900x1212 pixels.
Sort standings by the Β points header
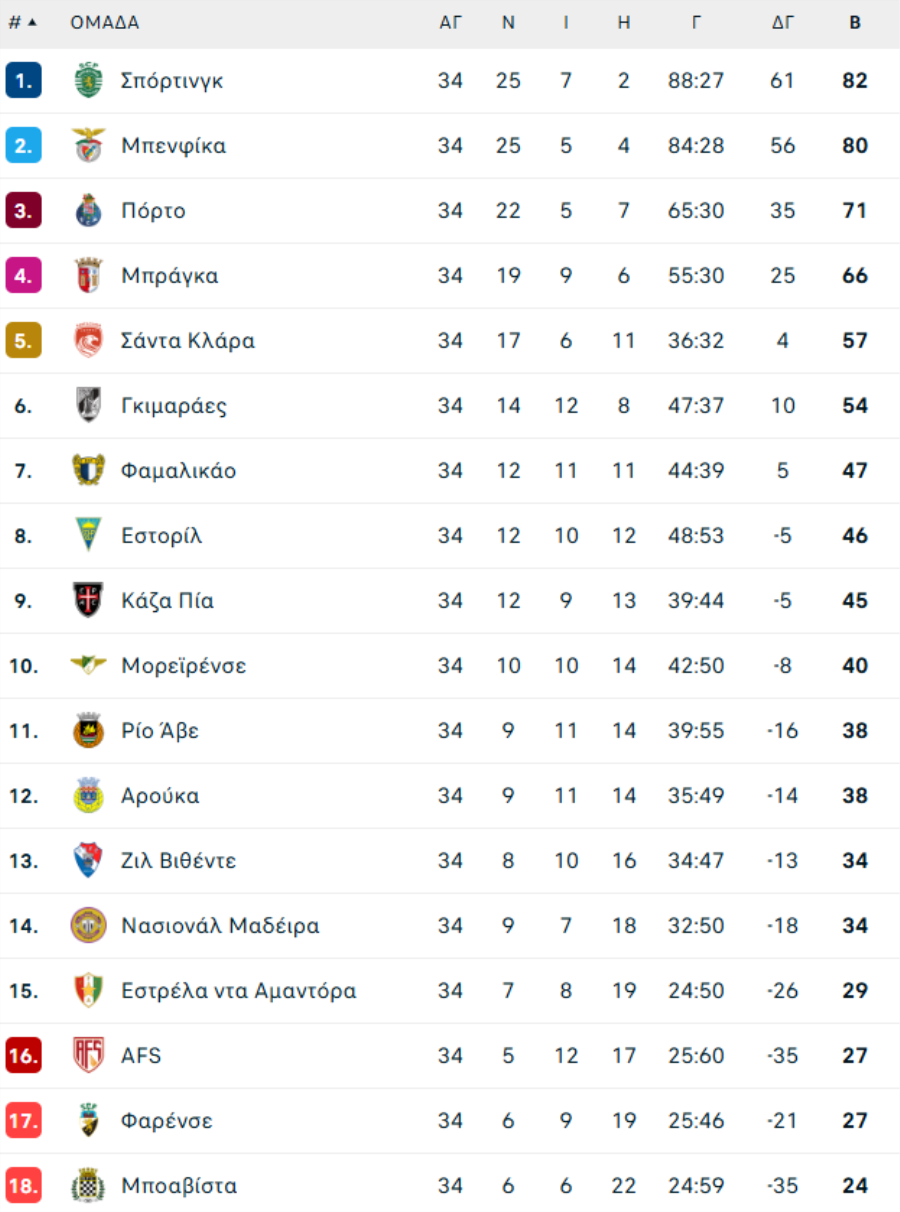pos(855,23)
